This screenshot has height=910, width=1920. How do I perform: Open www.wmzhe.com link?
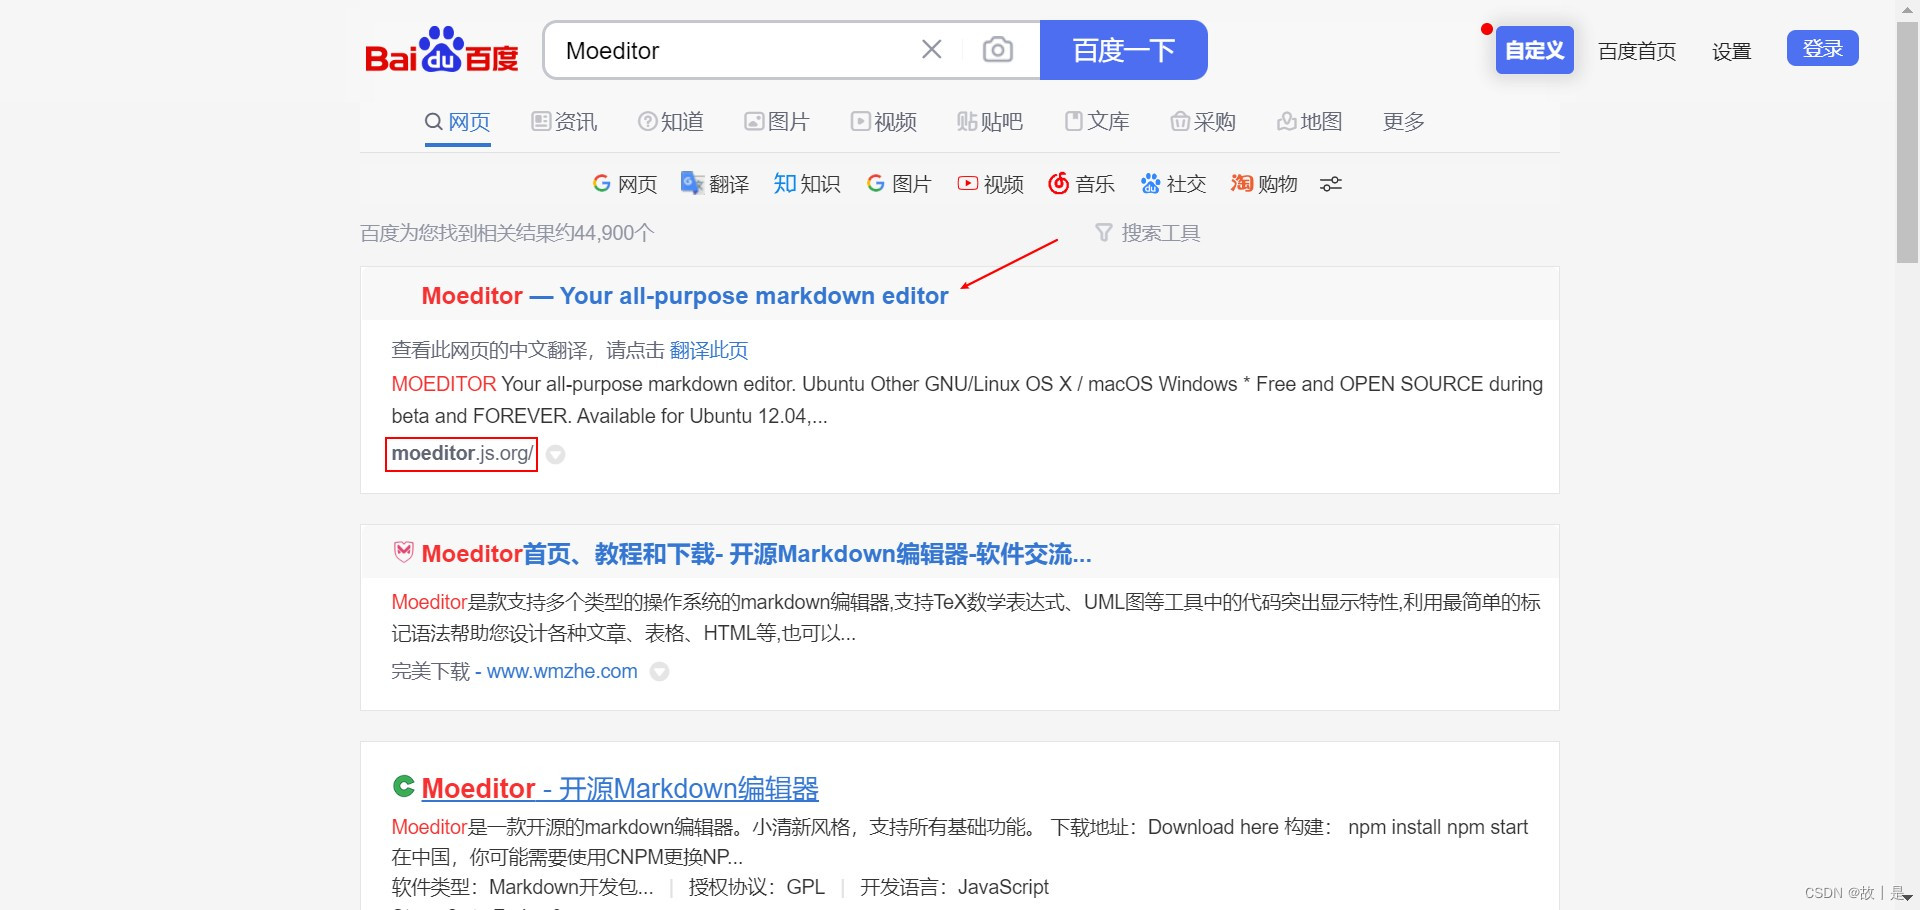(x=562, y=672)
